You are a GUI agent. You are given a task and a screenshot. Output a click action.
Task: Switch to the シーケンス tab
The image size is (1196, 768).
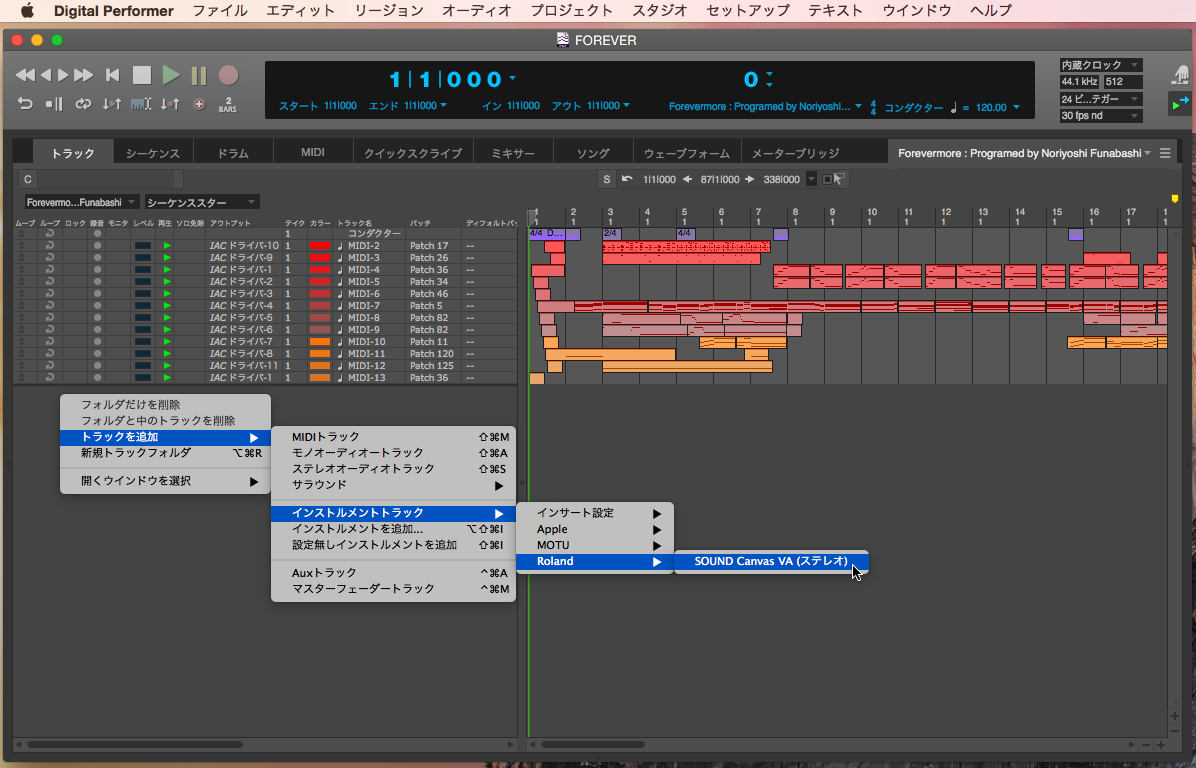pyautogui.click(x=153, y=153)
